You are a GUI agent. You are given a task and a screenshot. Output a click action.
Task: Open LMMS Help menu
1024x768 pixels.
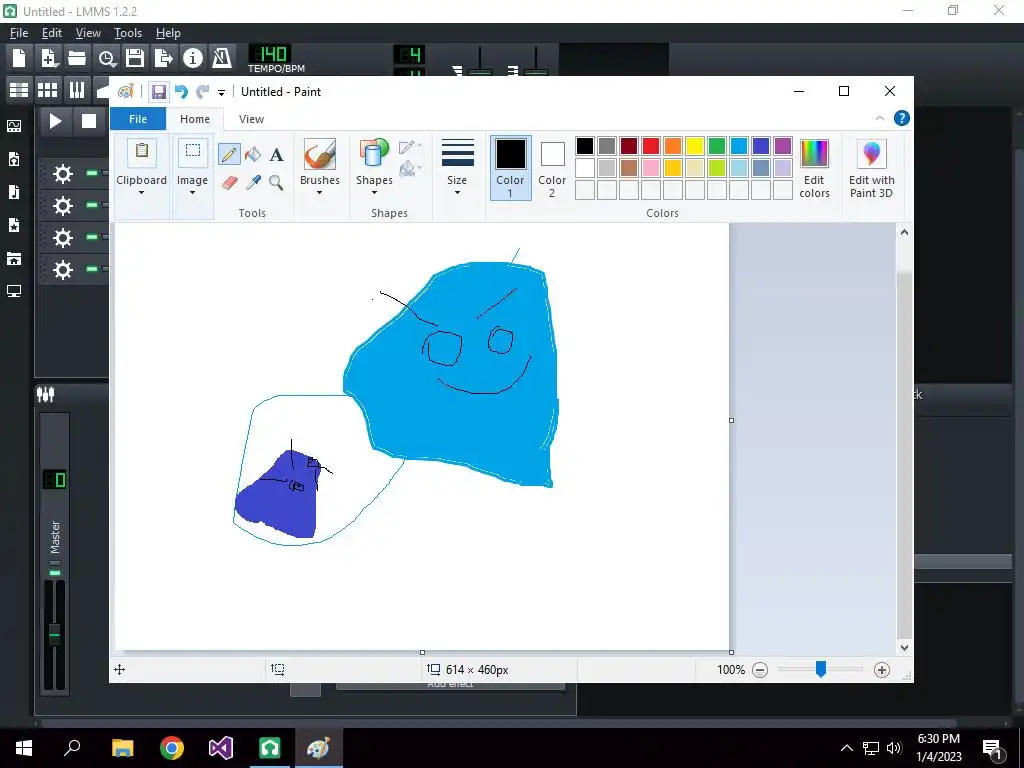[168, 33]
